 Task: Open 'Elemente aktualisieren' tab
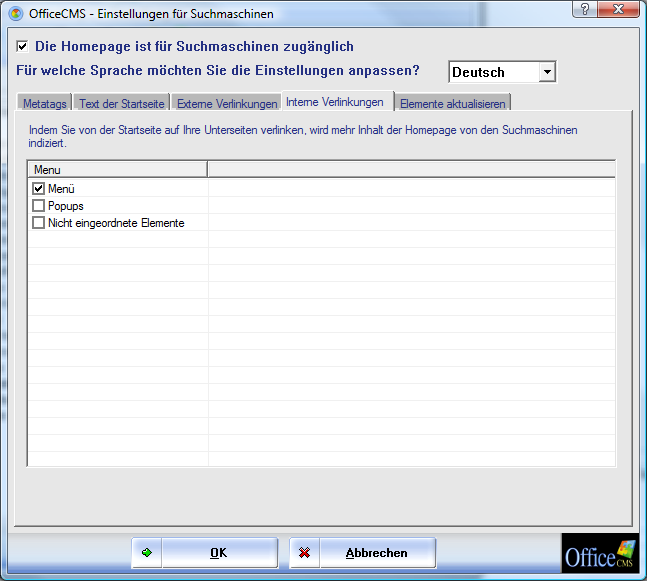click(453, 103)
